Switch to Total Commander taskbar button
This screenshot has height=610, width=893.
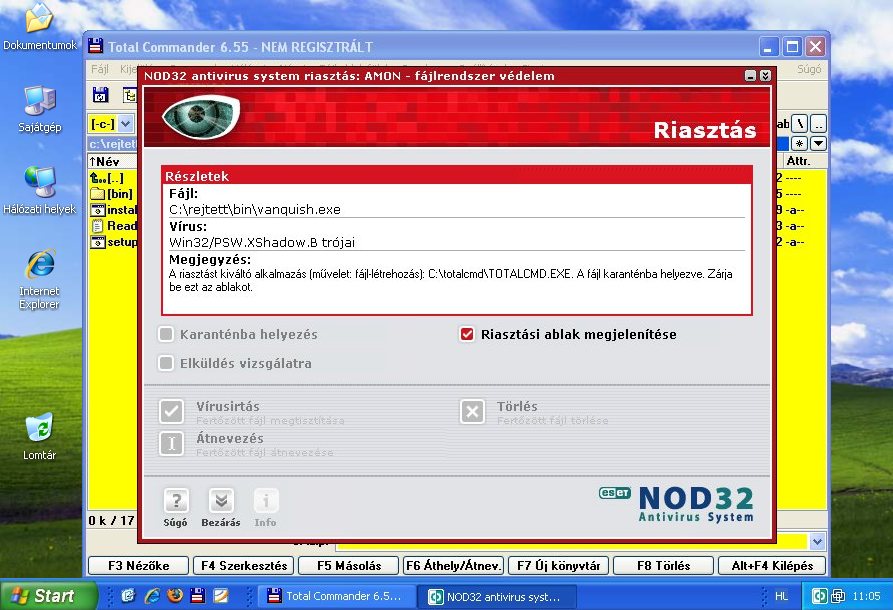[337, 596]
